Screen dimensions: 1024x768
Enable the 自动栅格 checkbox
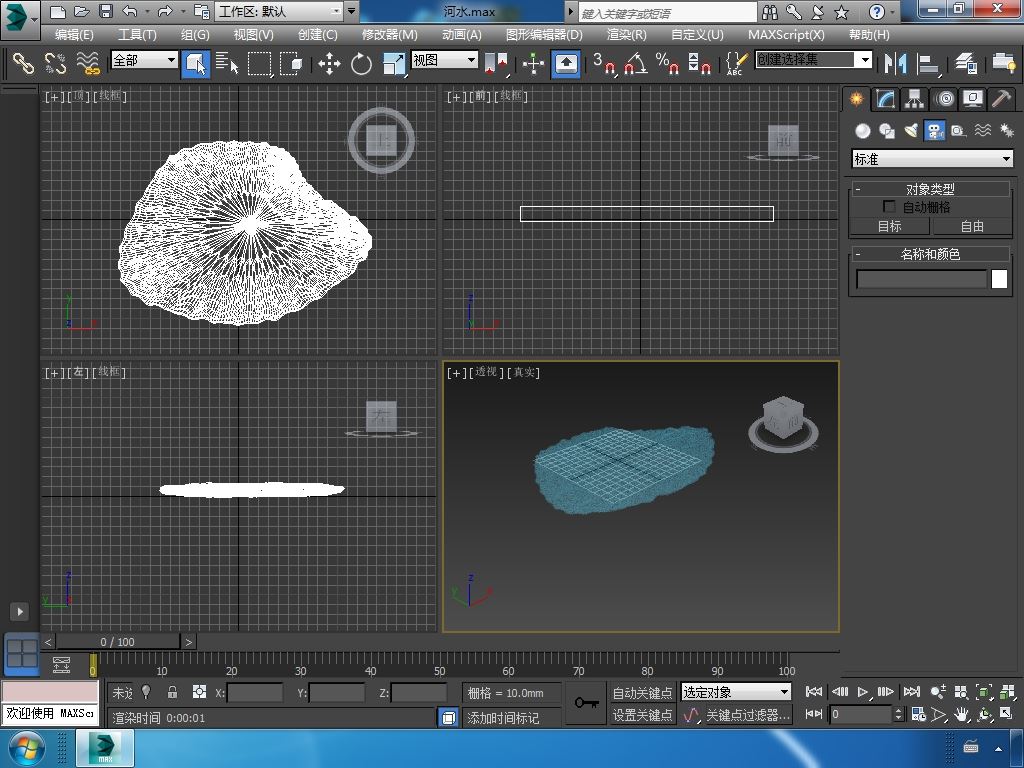pyautogui.click(x=889, y=207)
